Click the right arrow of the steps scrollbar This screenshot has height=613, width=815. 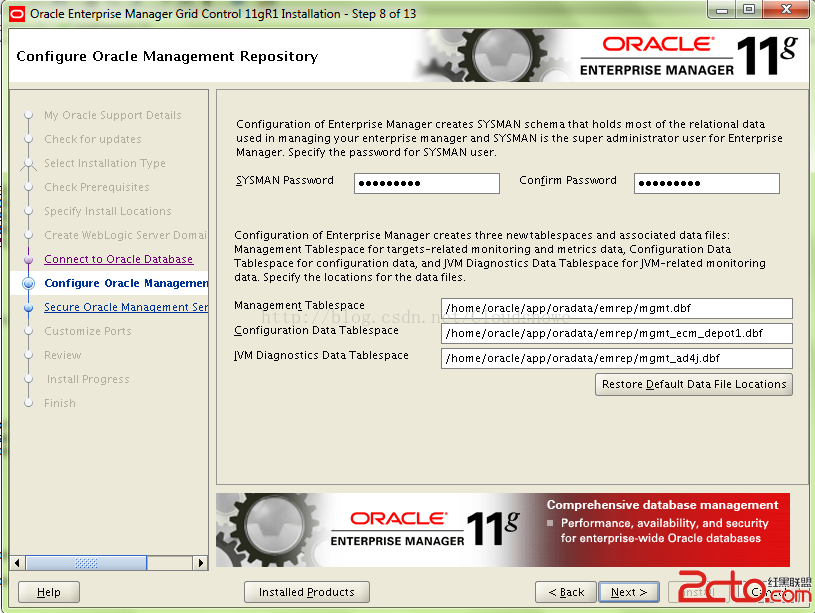[201, 563]
